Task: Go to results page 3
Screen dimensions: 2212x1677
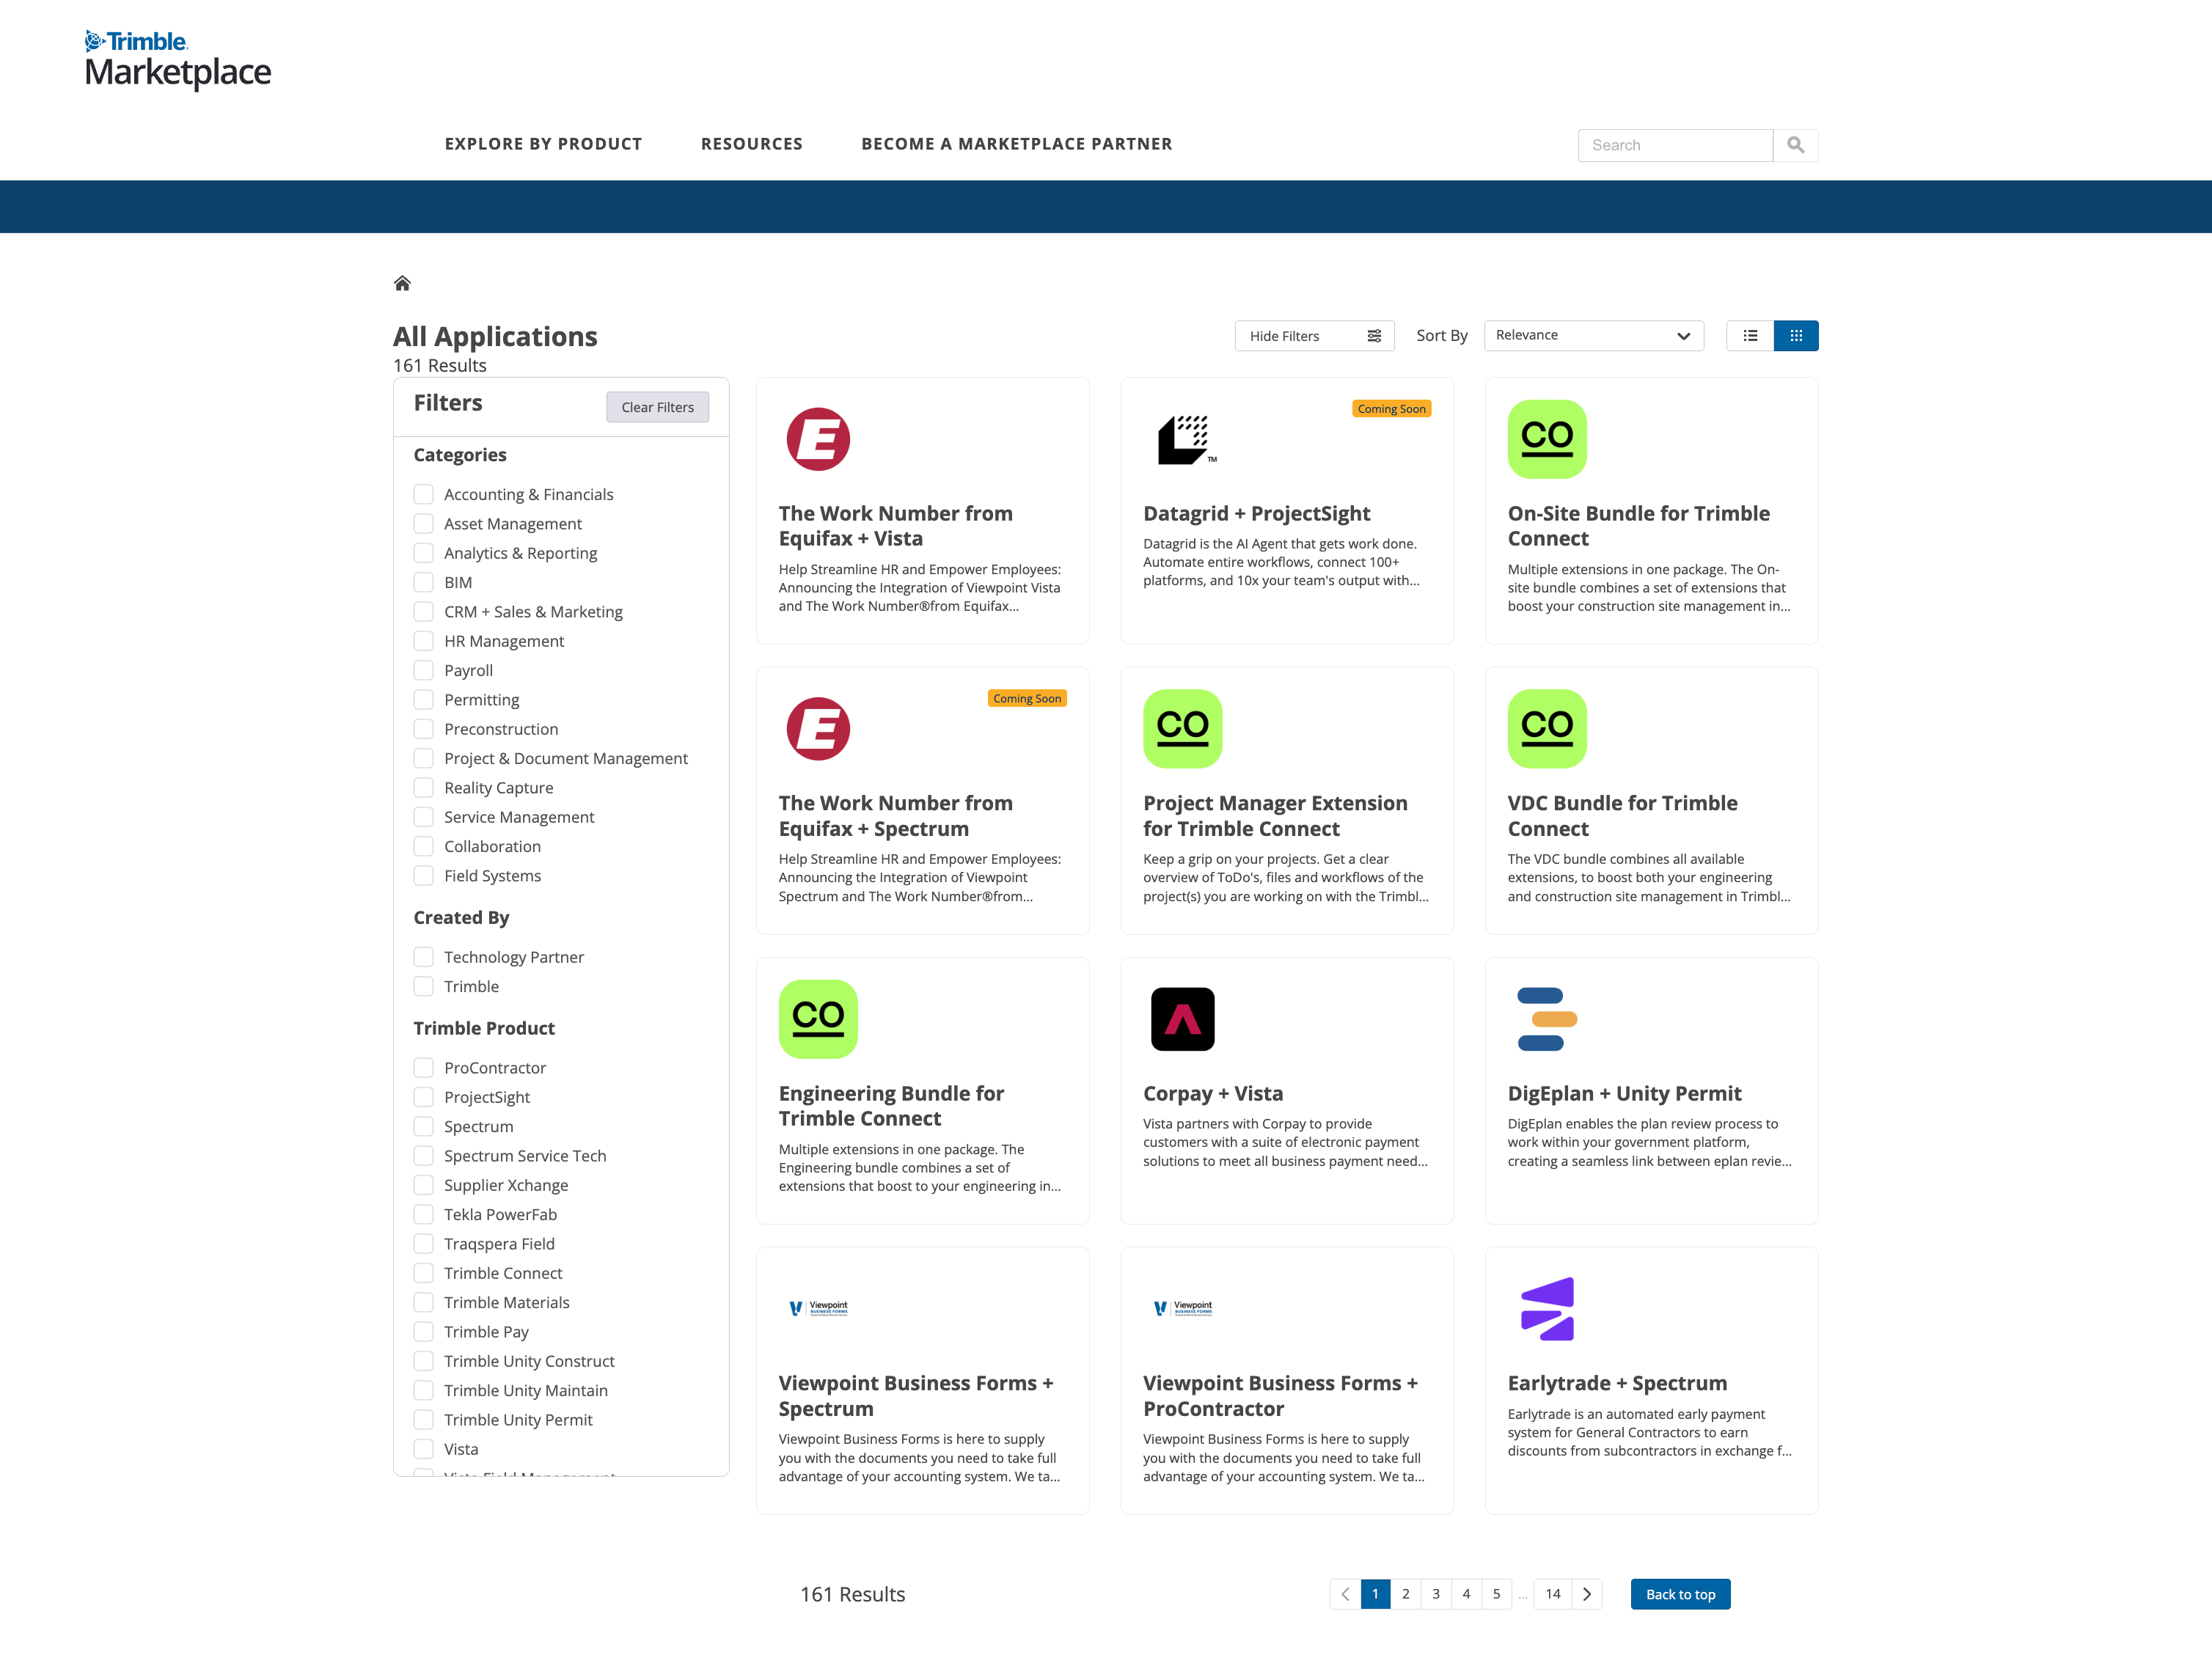Action: (1436, 1594)
